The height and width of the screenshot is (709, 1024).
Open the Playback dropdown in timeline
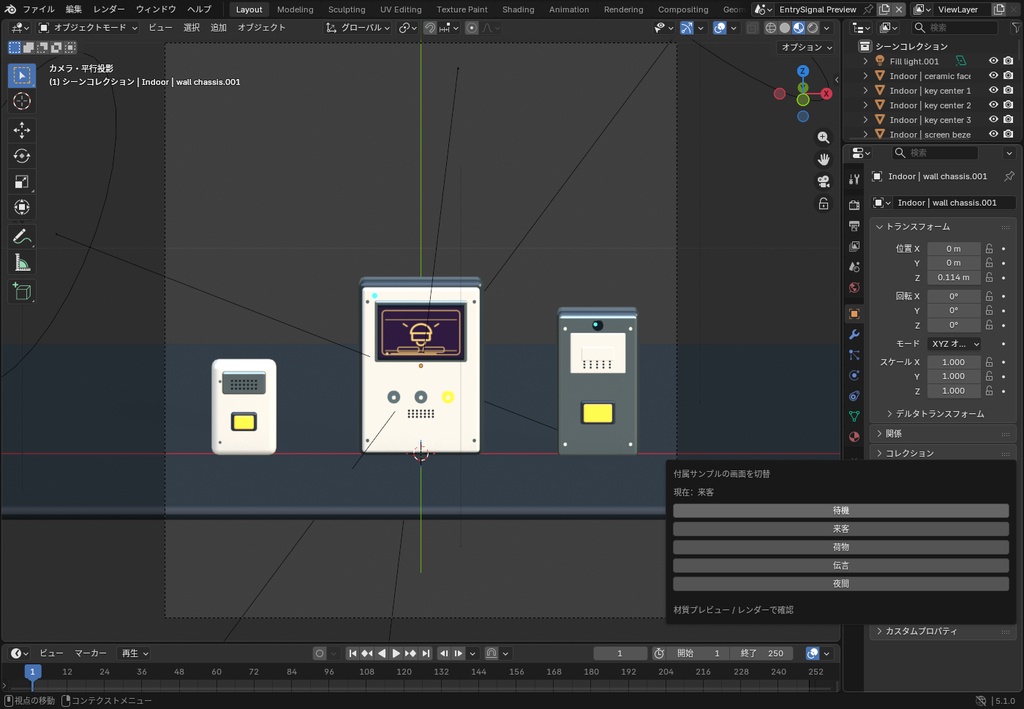[x=134, y=654]
